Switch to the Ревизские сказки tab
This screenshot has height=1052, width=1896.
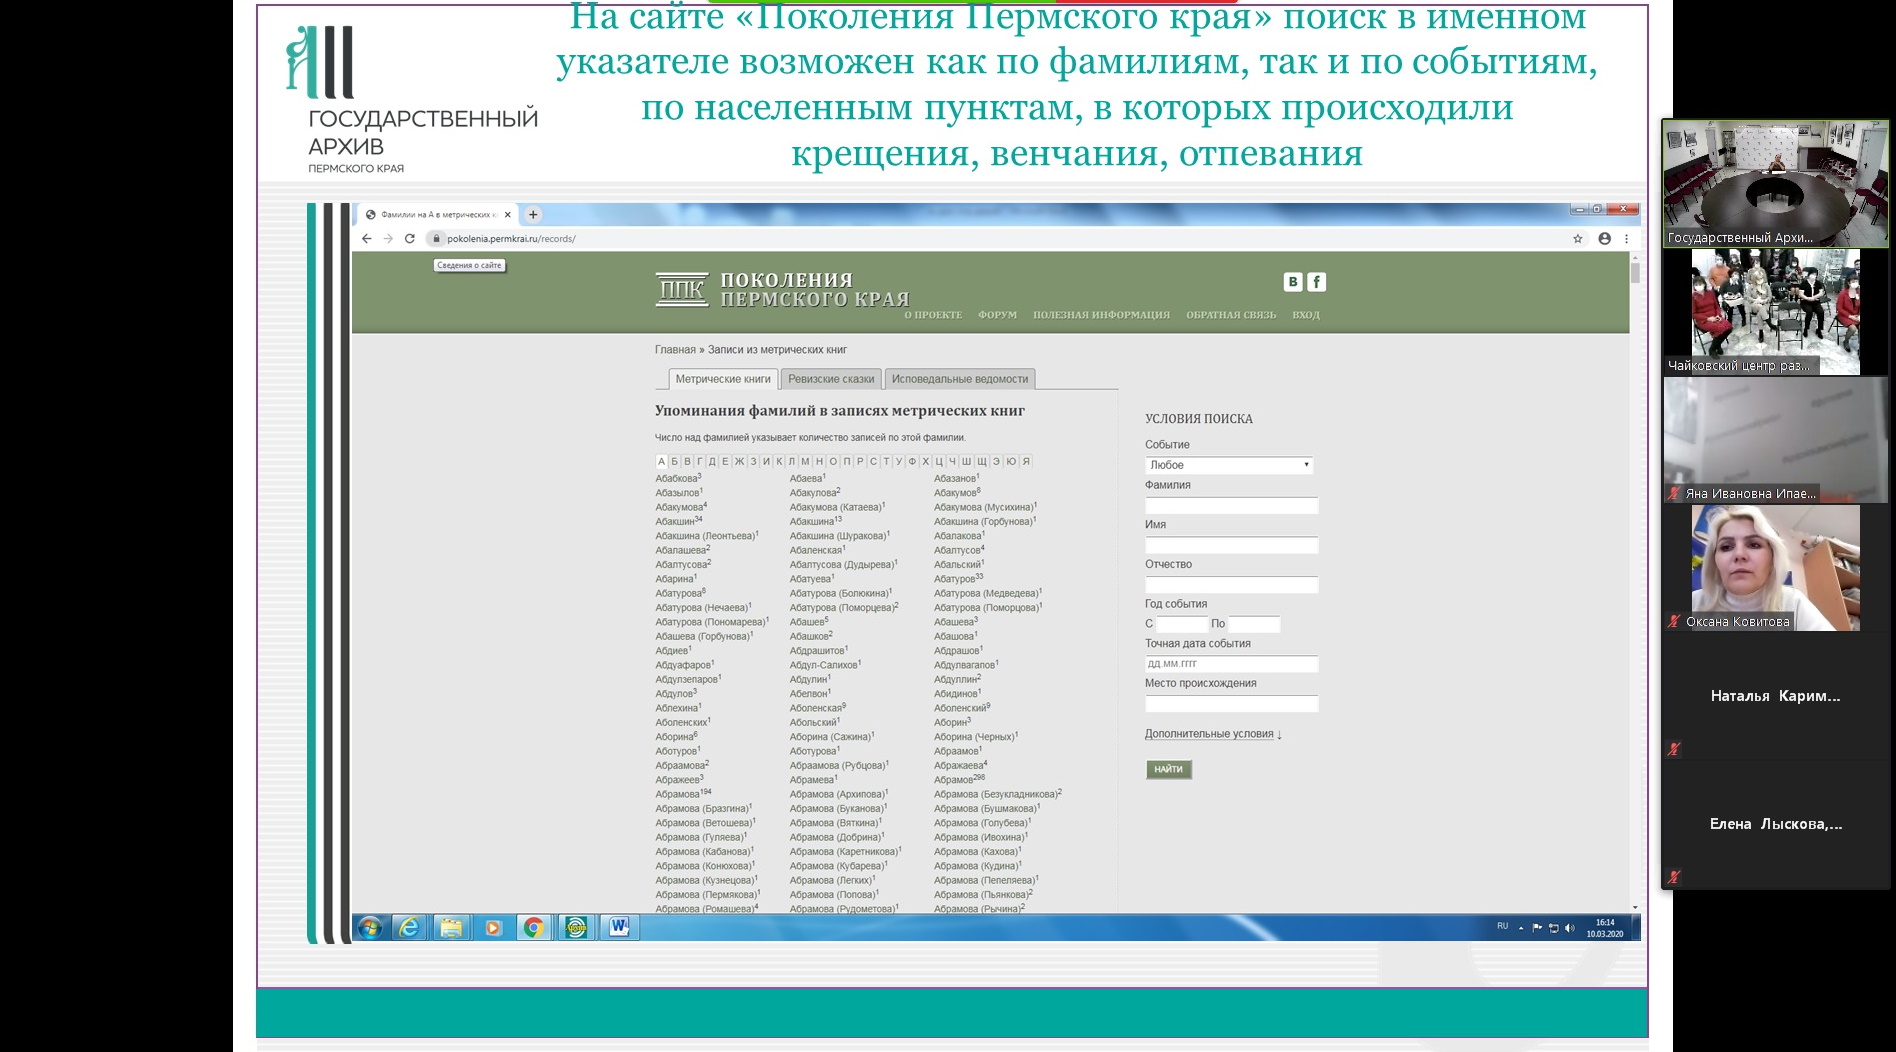click(830, 379)
